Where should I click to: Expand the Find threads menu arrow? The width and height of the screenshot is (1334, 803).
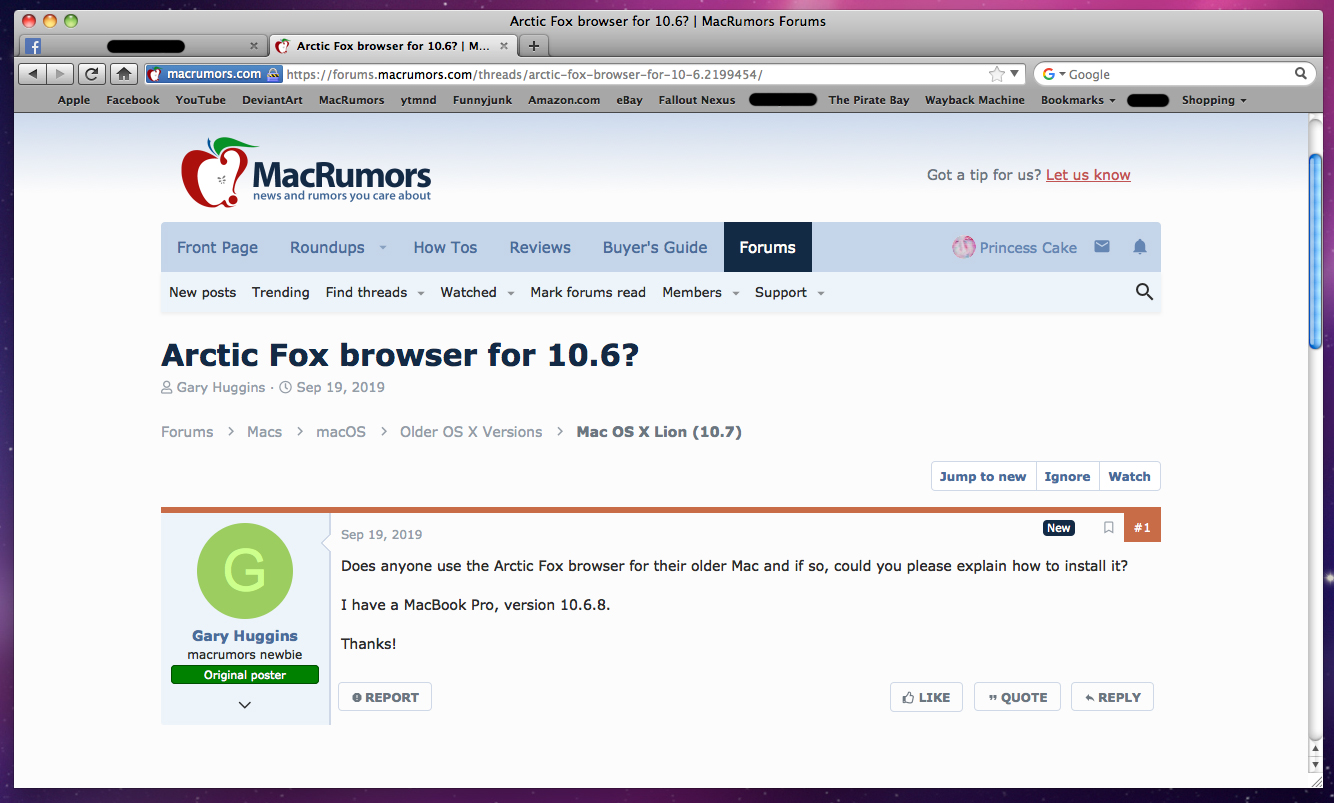point(421,293)
